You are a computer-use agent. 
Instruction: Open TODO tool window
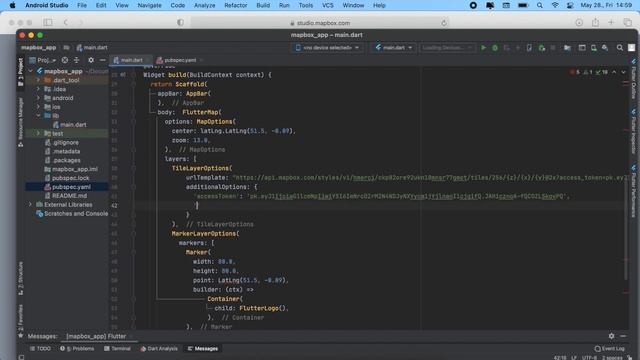pos(40,349)
